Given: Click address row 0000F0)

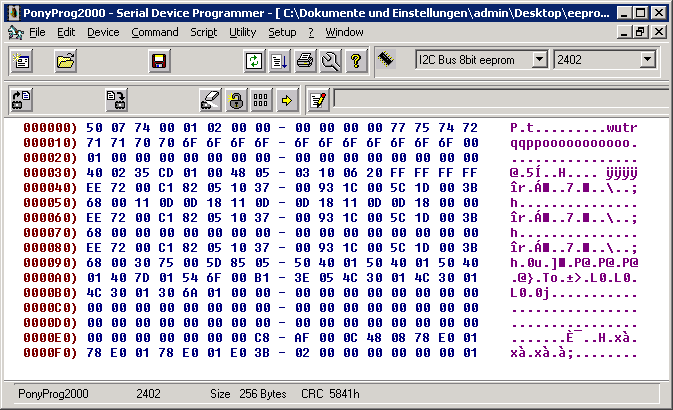Looking at the screenshot, I should (x=50, y=353).
